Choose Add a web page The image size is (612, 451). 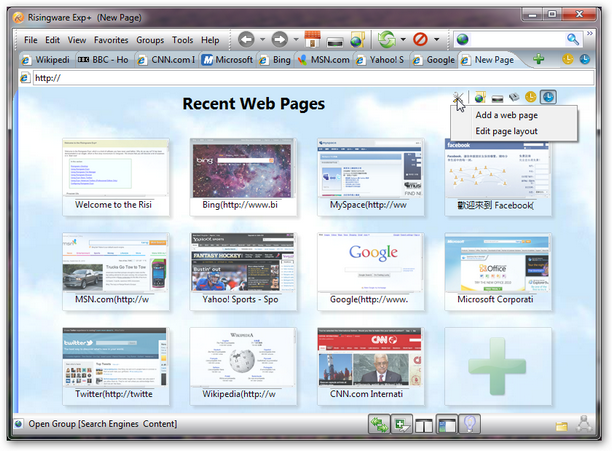coord(507,115)
